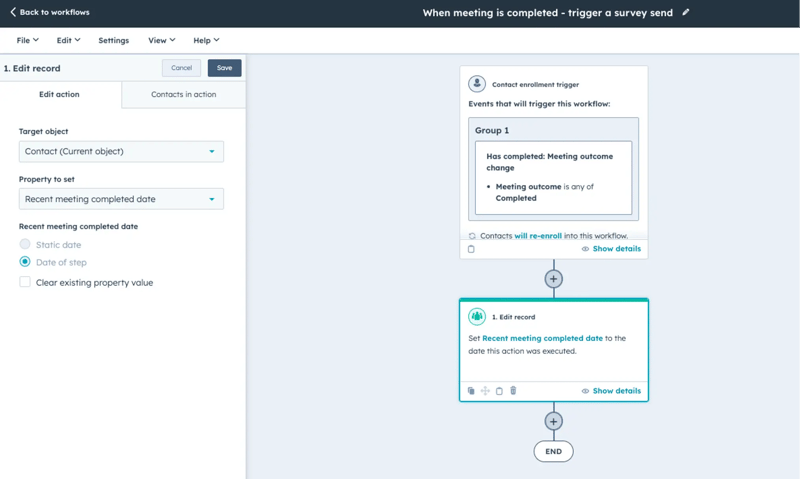800x479 pixels.
Task: Click the contact enrollment trigger avatar icon
Action: 477,84
